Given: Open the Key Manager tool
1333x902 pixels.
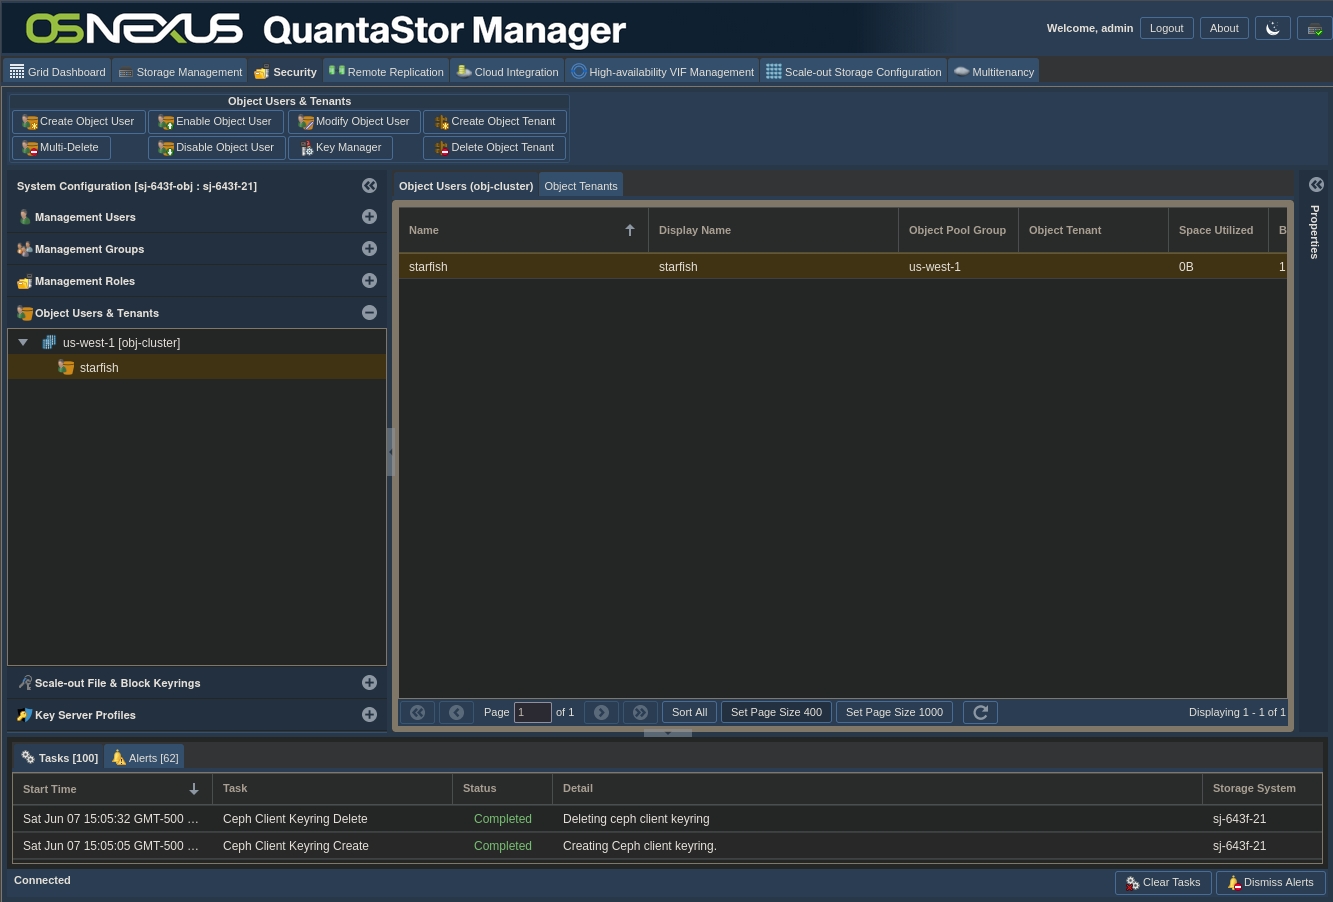Looking at the screenshot, I should [x=340, y=148].
